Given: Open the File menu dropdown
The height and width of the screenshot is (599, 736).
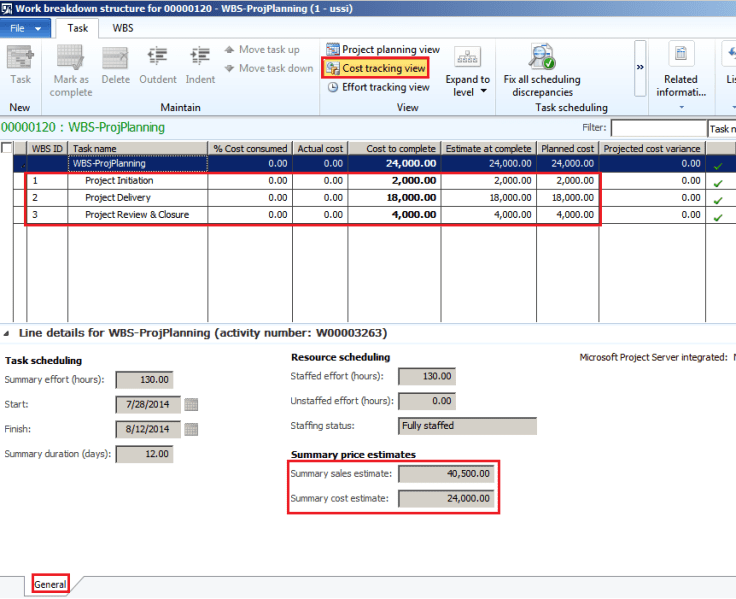Looking at the screenshot, I should pos(25,28).
